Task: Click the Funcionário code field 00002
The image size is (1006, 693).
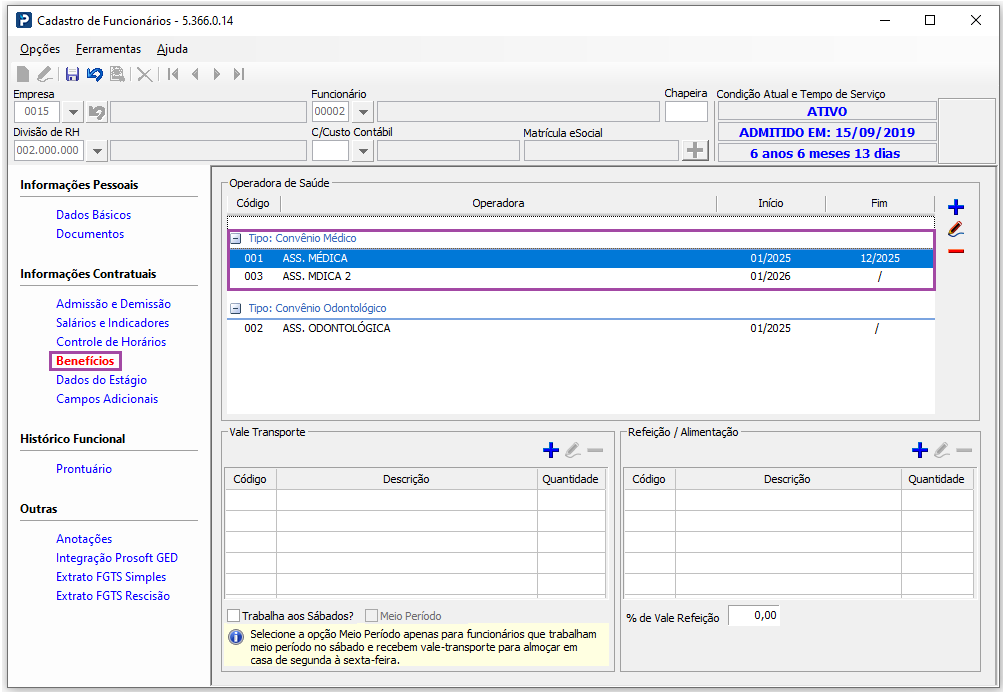Action: pos(330,112)
